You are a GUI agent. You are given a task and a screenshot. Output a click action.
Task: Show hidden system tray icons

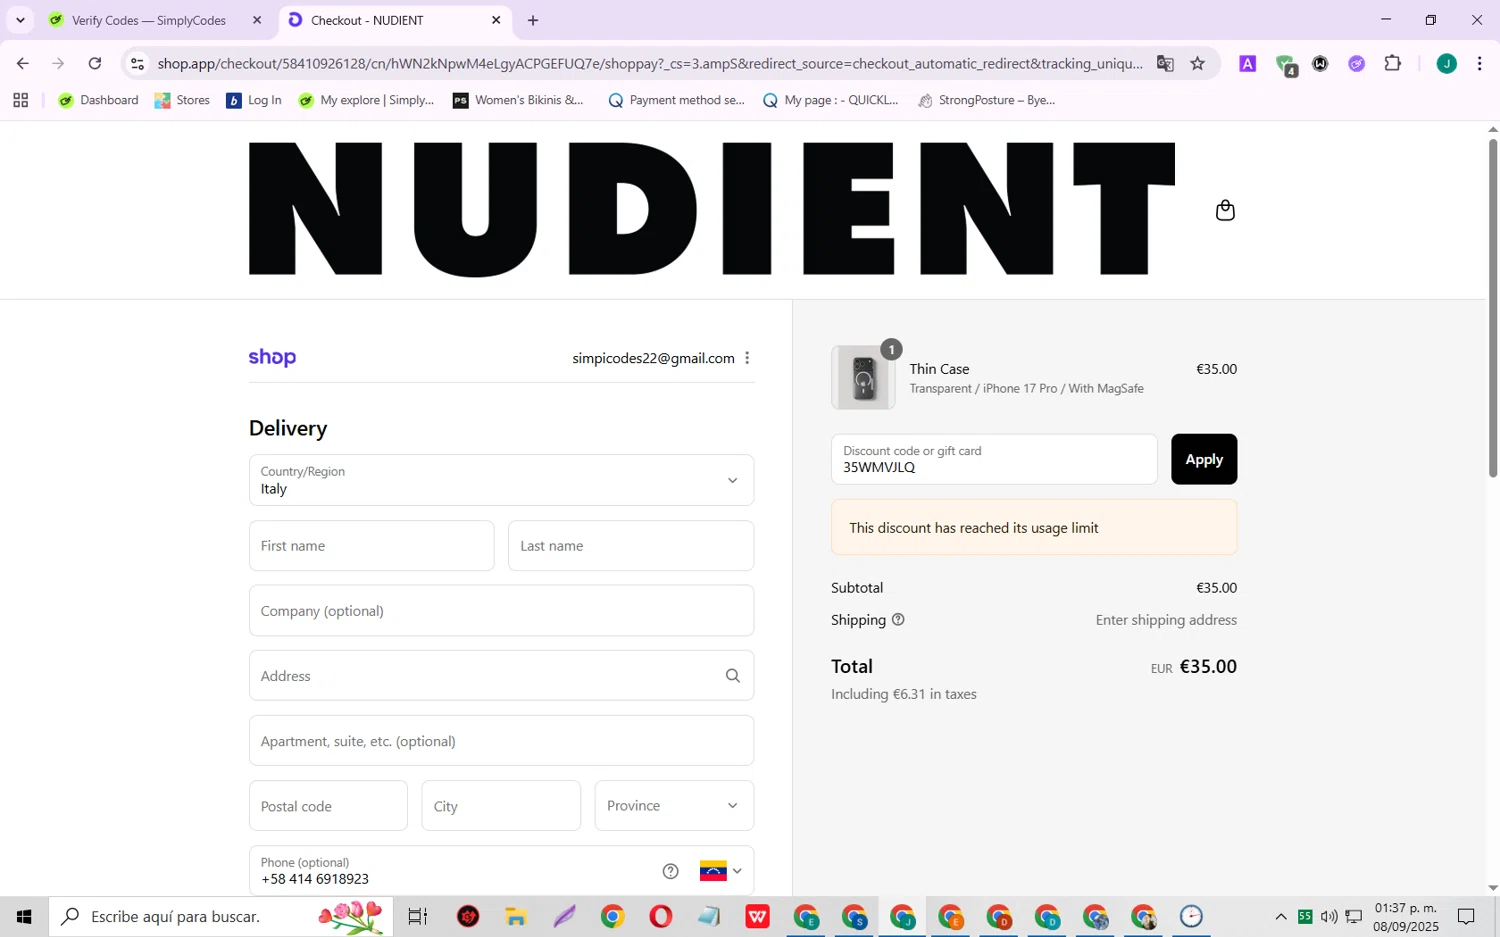pyautogui.click(x=1281, y=916)
